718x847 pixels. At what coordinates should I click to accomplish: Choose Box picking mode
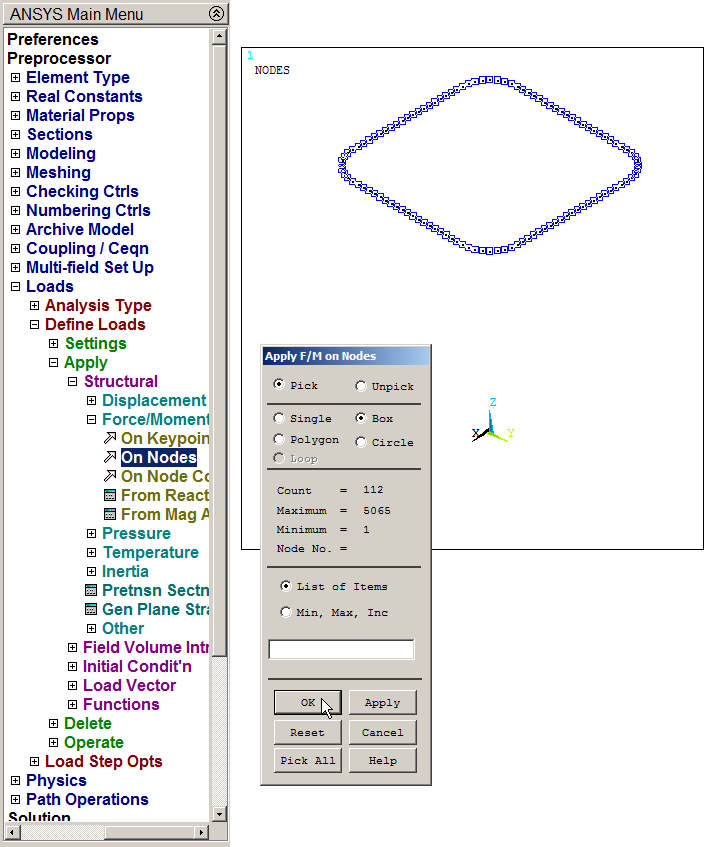click(x=361, y=418)
